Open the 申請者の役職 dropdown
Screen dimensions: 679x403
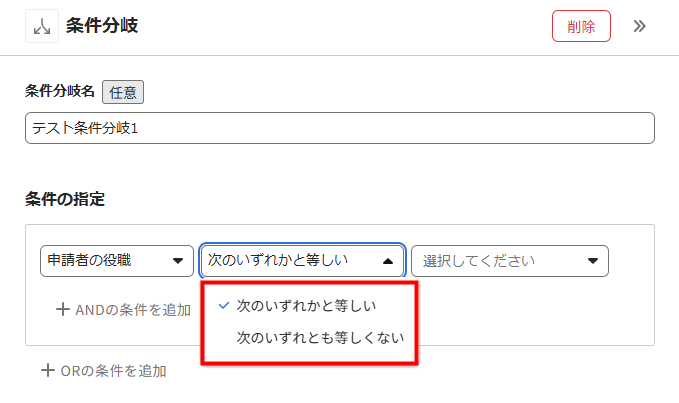[x=117, y=261]
